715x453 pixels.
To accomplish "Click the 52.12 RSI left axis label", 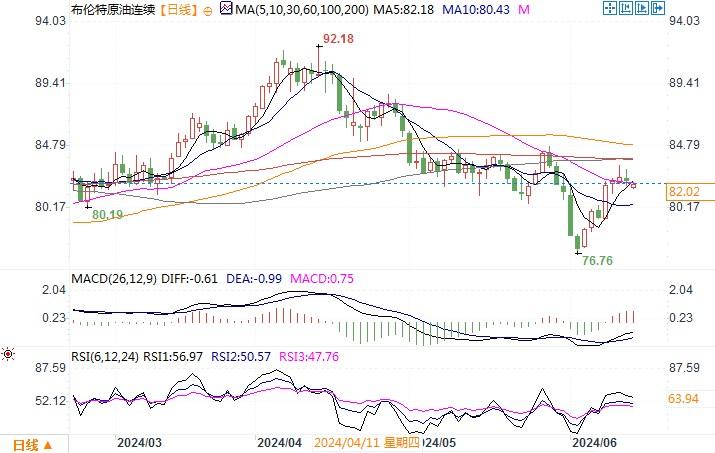I will click(51, 401).
